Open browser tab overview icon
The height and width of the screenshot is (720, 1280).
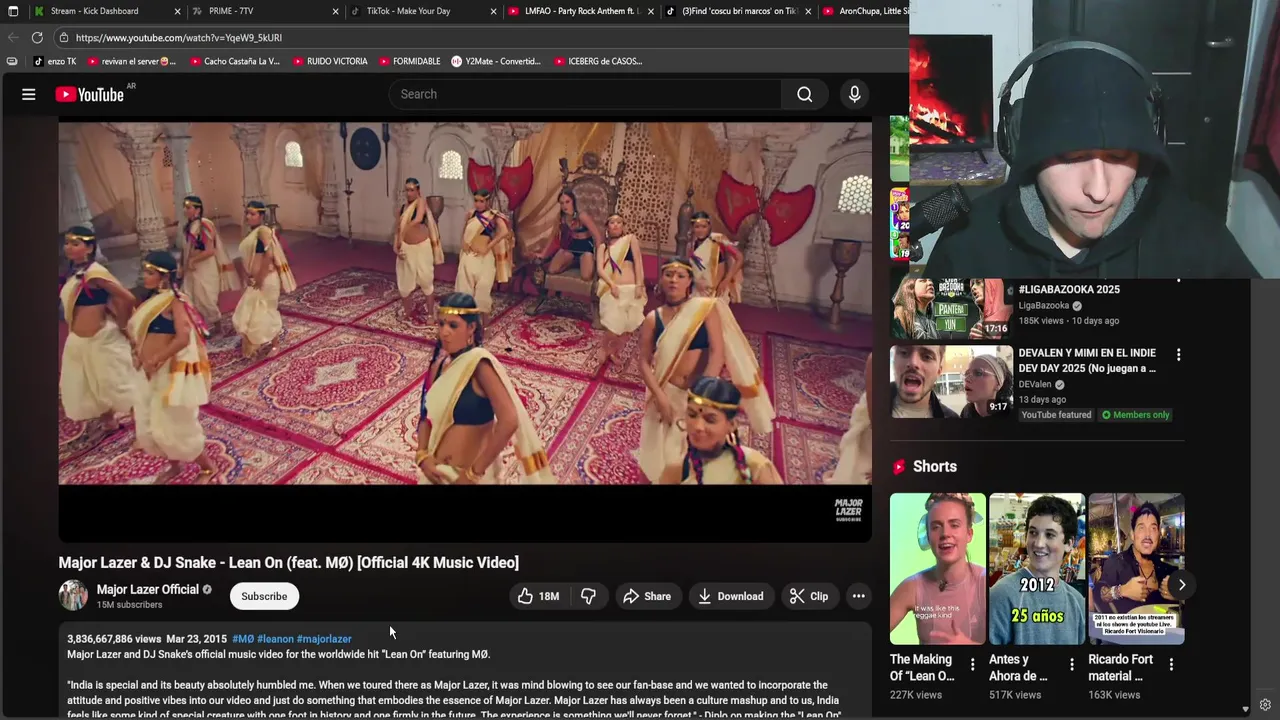click(x=13, y=11)
